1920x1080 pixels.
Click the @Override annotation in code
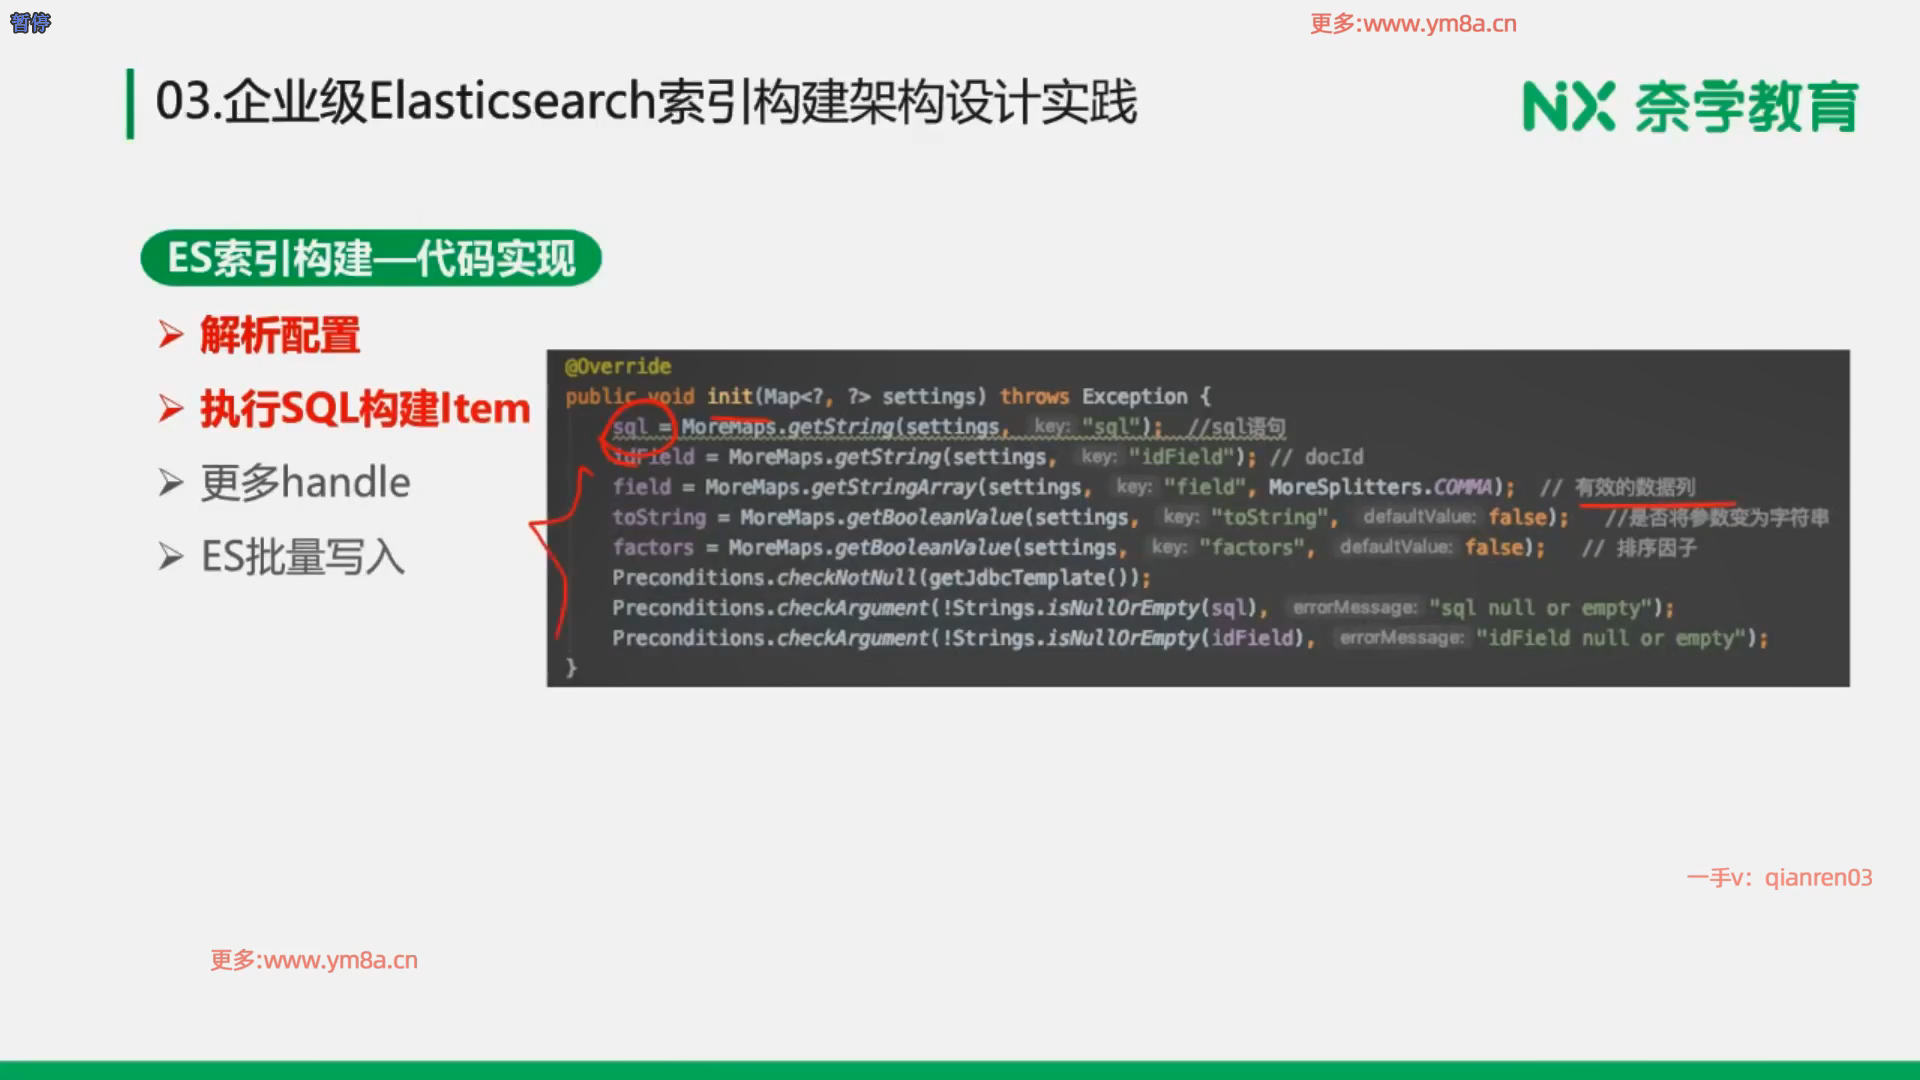point(618,366)
